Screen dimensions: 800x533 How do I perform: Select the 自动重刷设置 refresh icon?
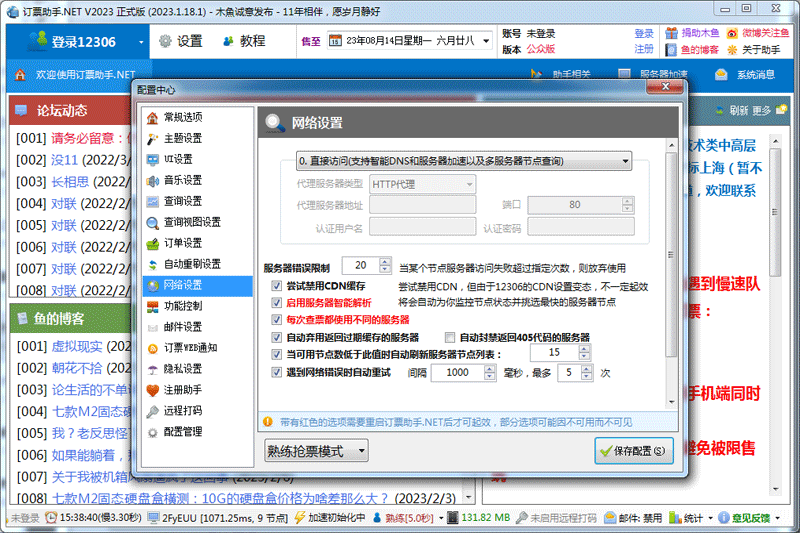click(x=153, y=265)
